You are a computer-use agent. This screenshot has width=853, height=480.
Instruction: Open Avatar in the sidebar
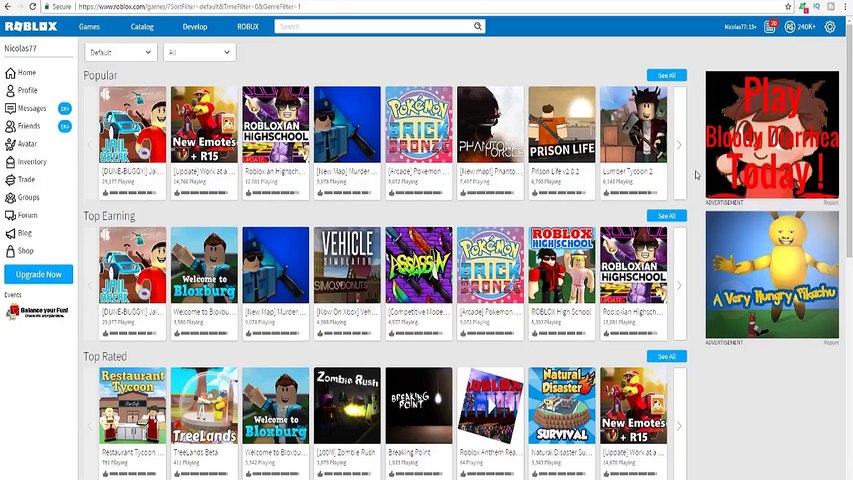pyautogui.click(x=21, y=144)
